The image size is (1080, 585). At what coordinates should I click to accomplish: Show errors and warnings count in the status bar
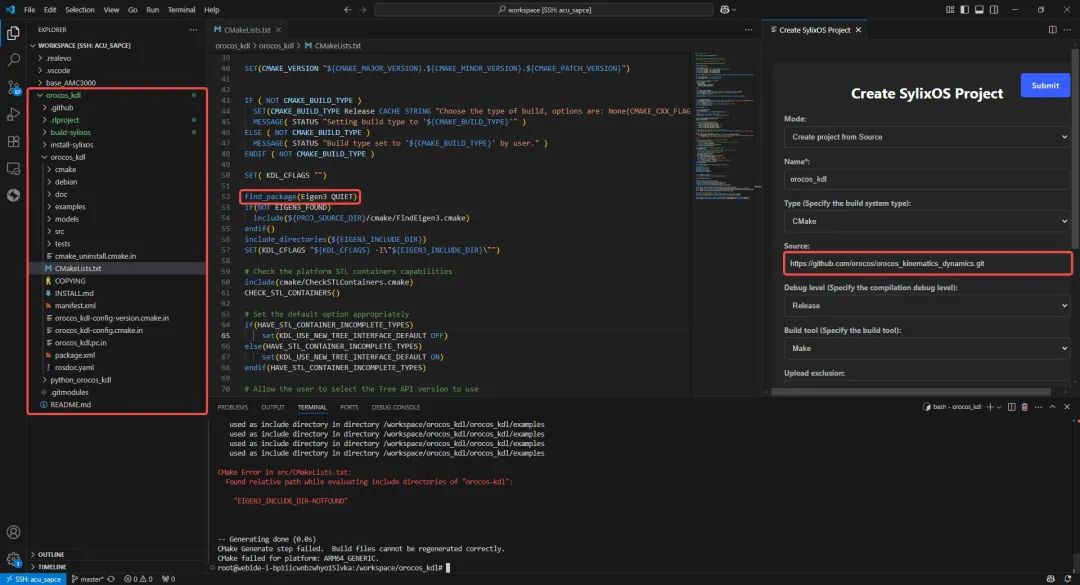click(x=138, y=579)
